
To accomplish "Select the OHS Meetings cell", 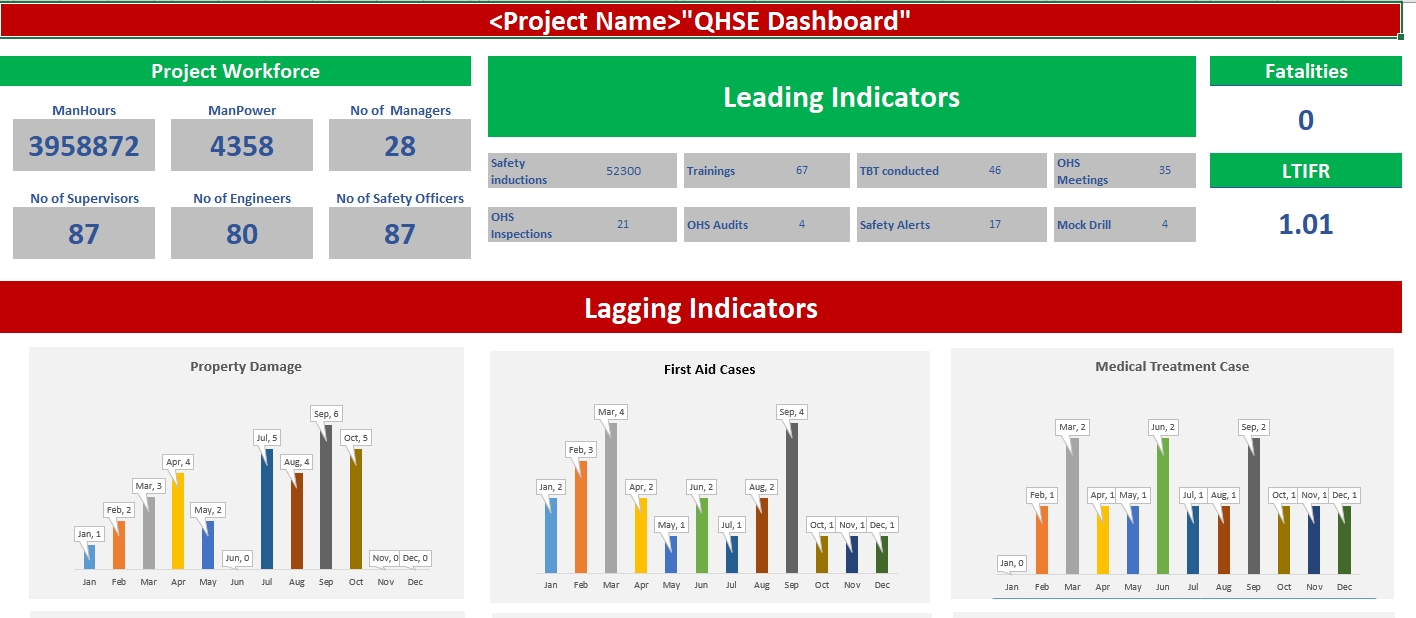I will pos(1124,171).
